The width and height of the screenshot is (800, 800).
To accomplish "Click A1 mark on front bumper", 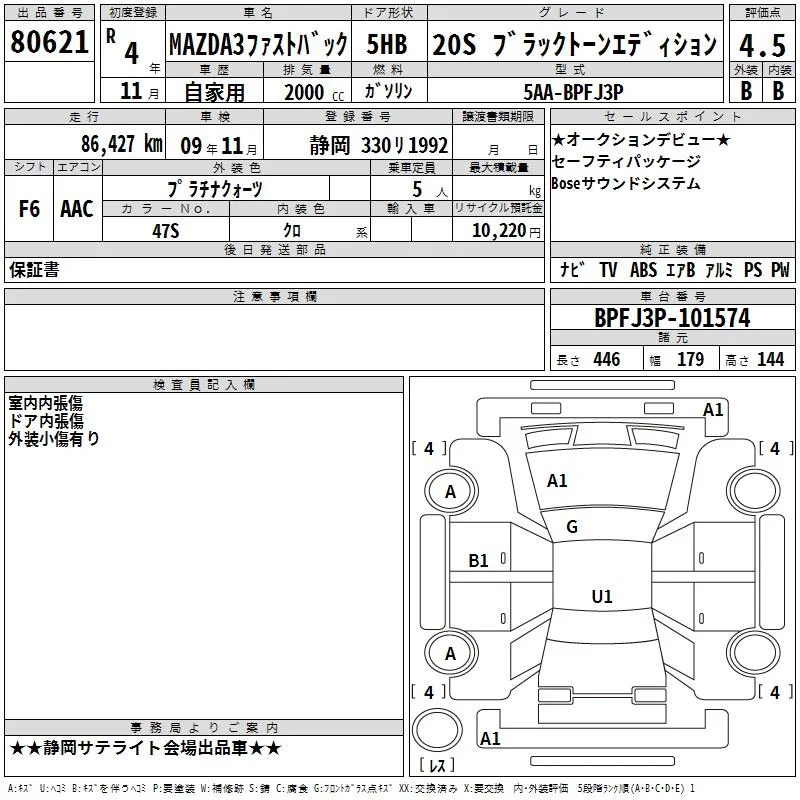I will (713, 410).
